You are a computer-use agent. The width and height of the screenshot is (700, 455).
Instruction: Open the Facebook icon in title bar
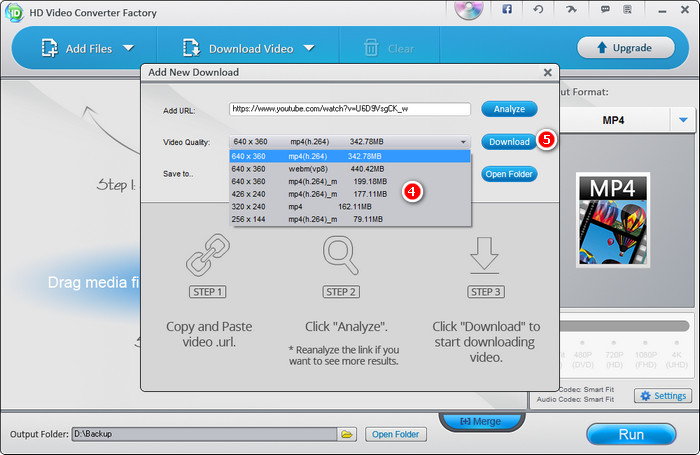coord(507,9)
